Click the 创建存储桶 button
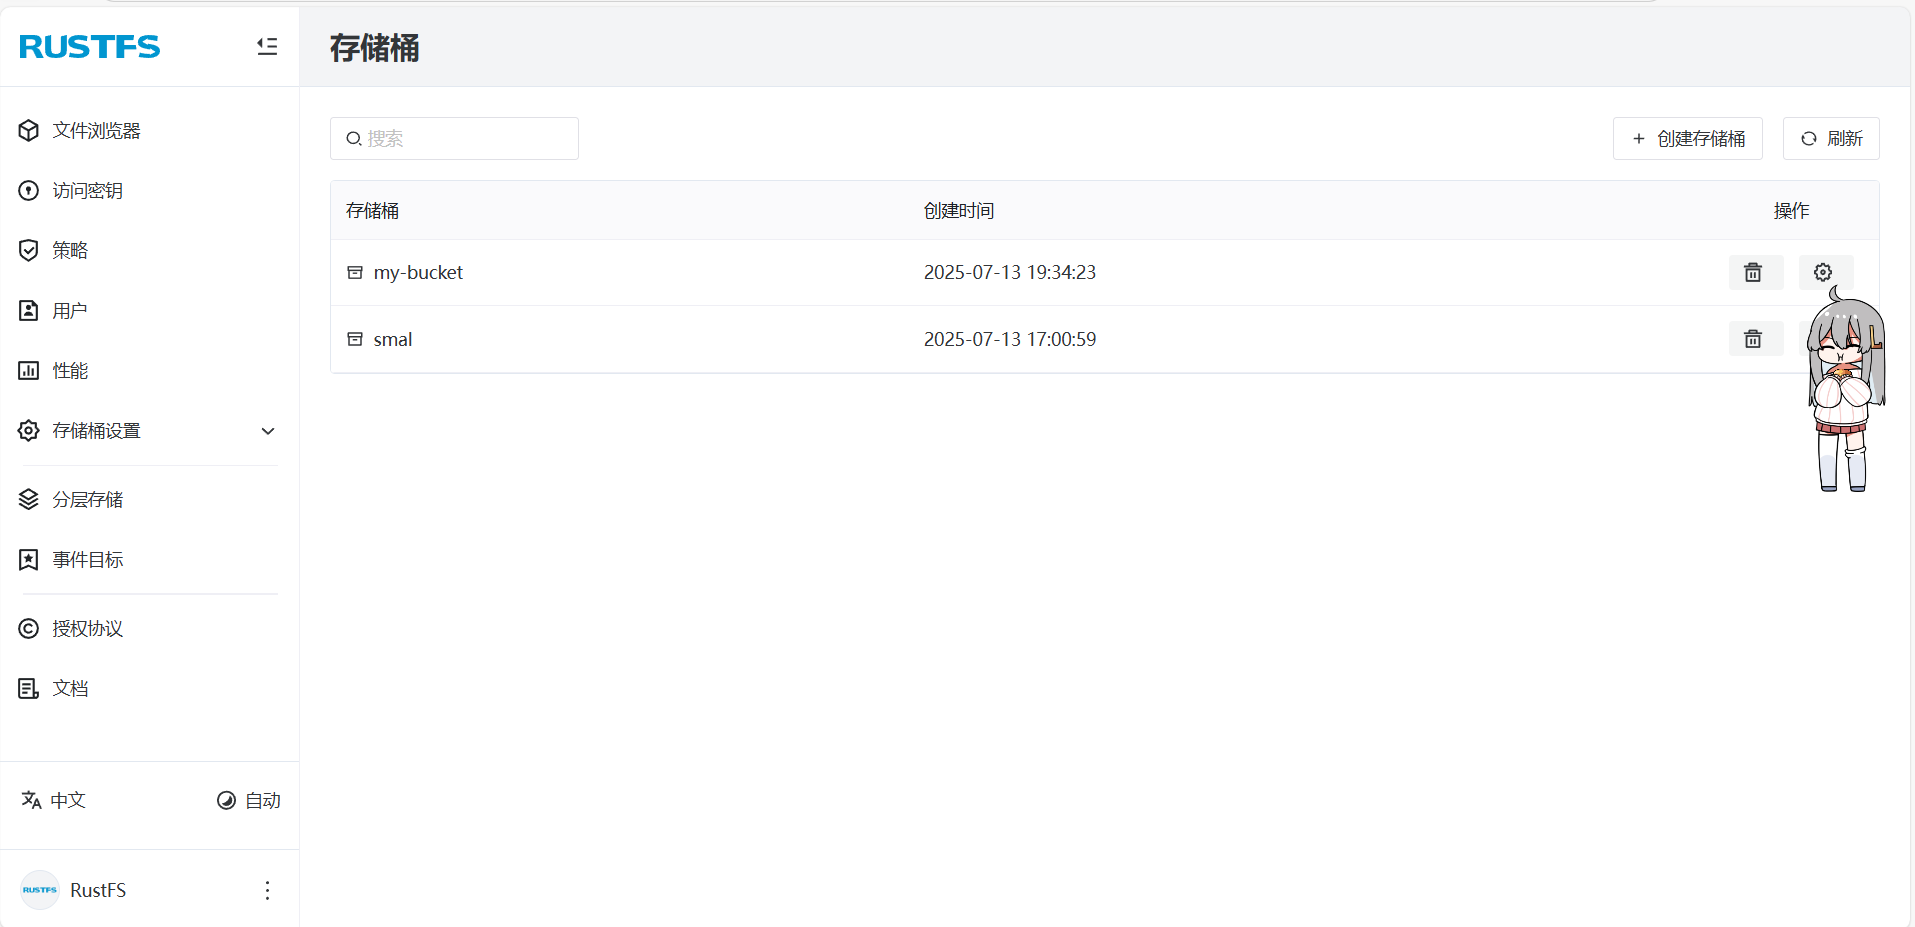This screenshot has height=927, width=1915. tap(1687, 138)
